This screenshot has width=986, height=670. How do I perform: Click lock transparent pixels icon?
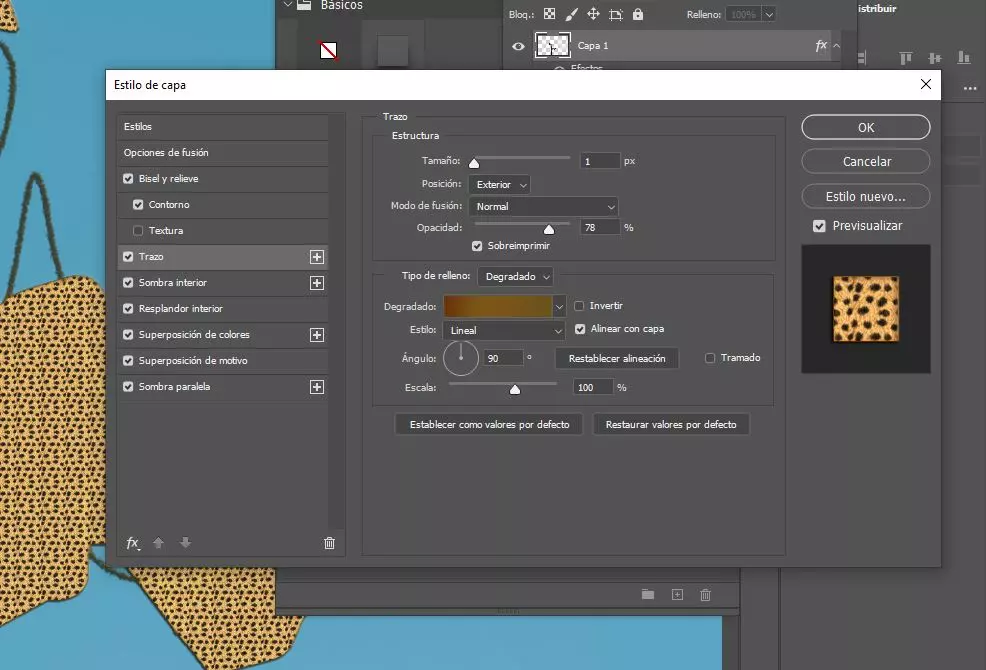tap(549, 15)
